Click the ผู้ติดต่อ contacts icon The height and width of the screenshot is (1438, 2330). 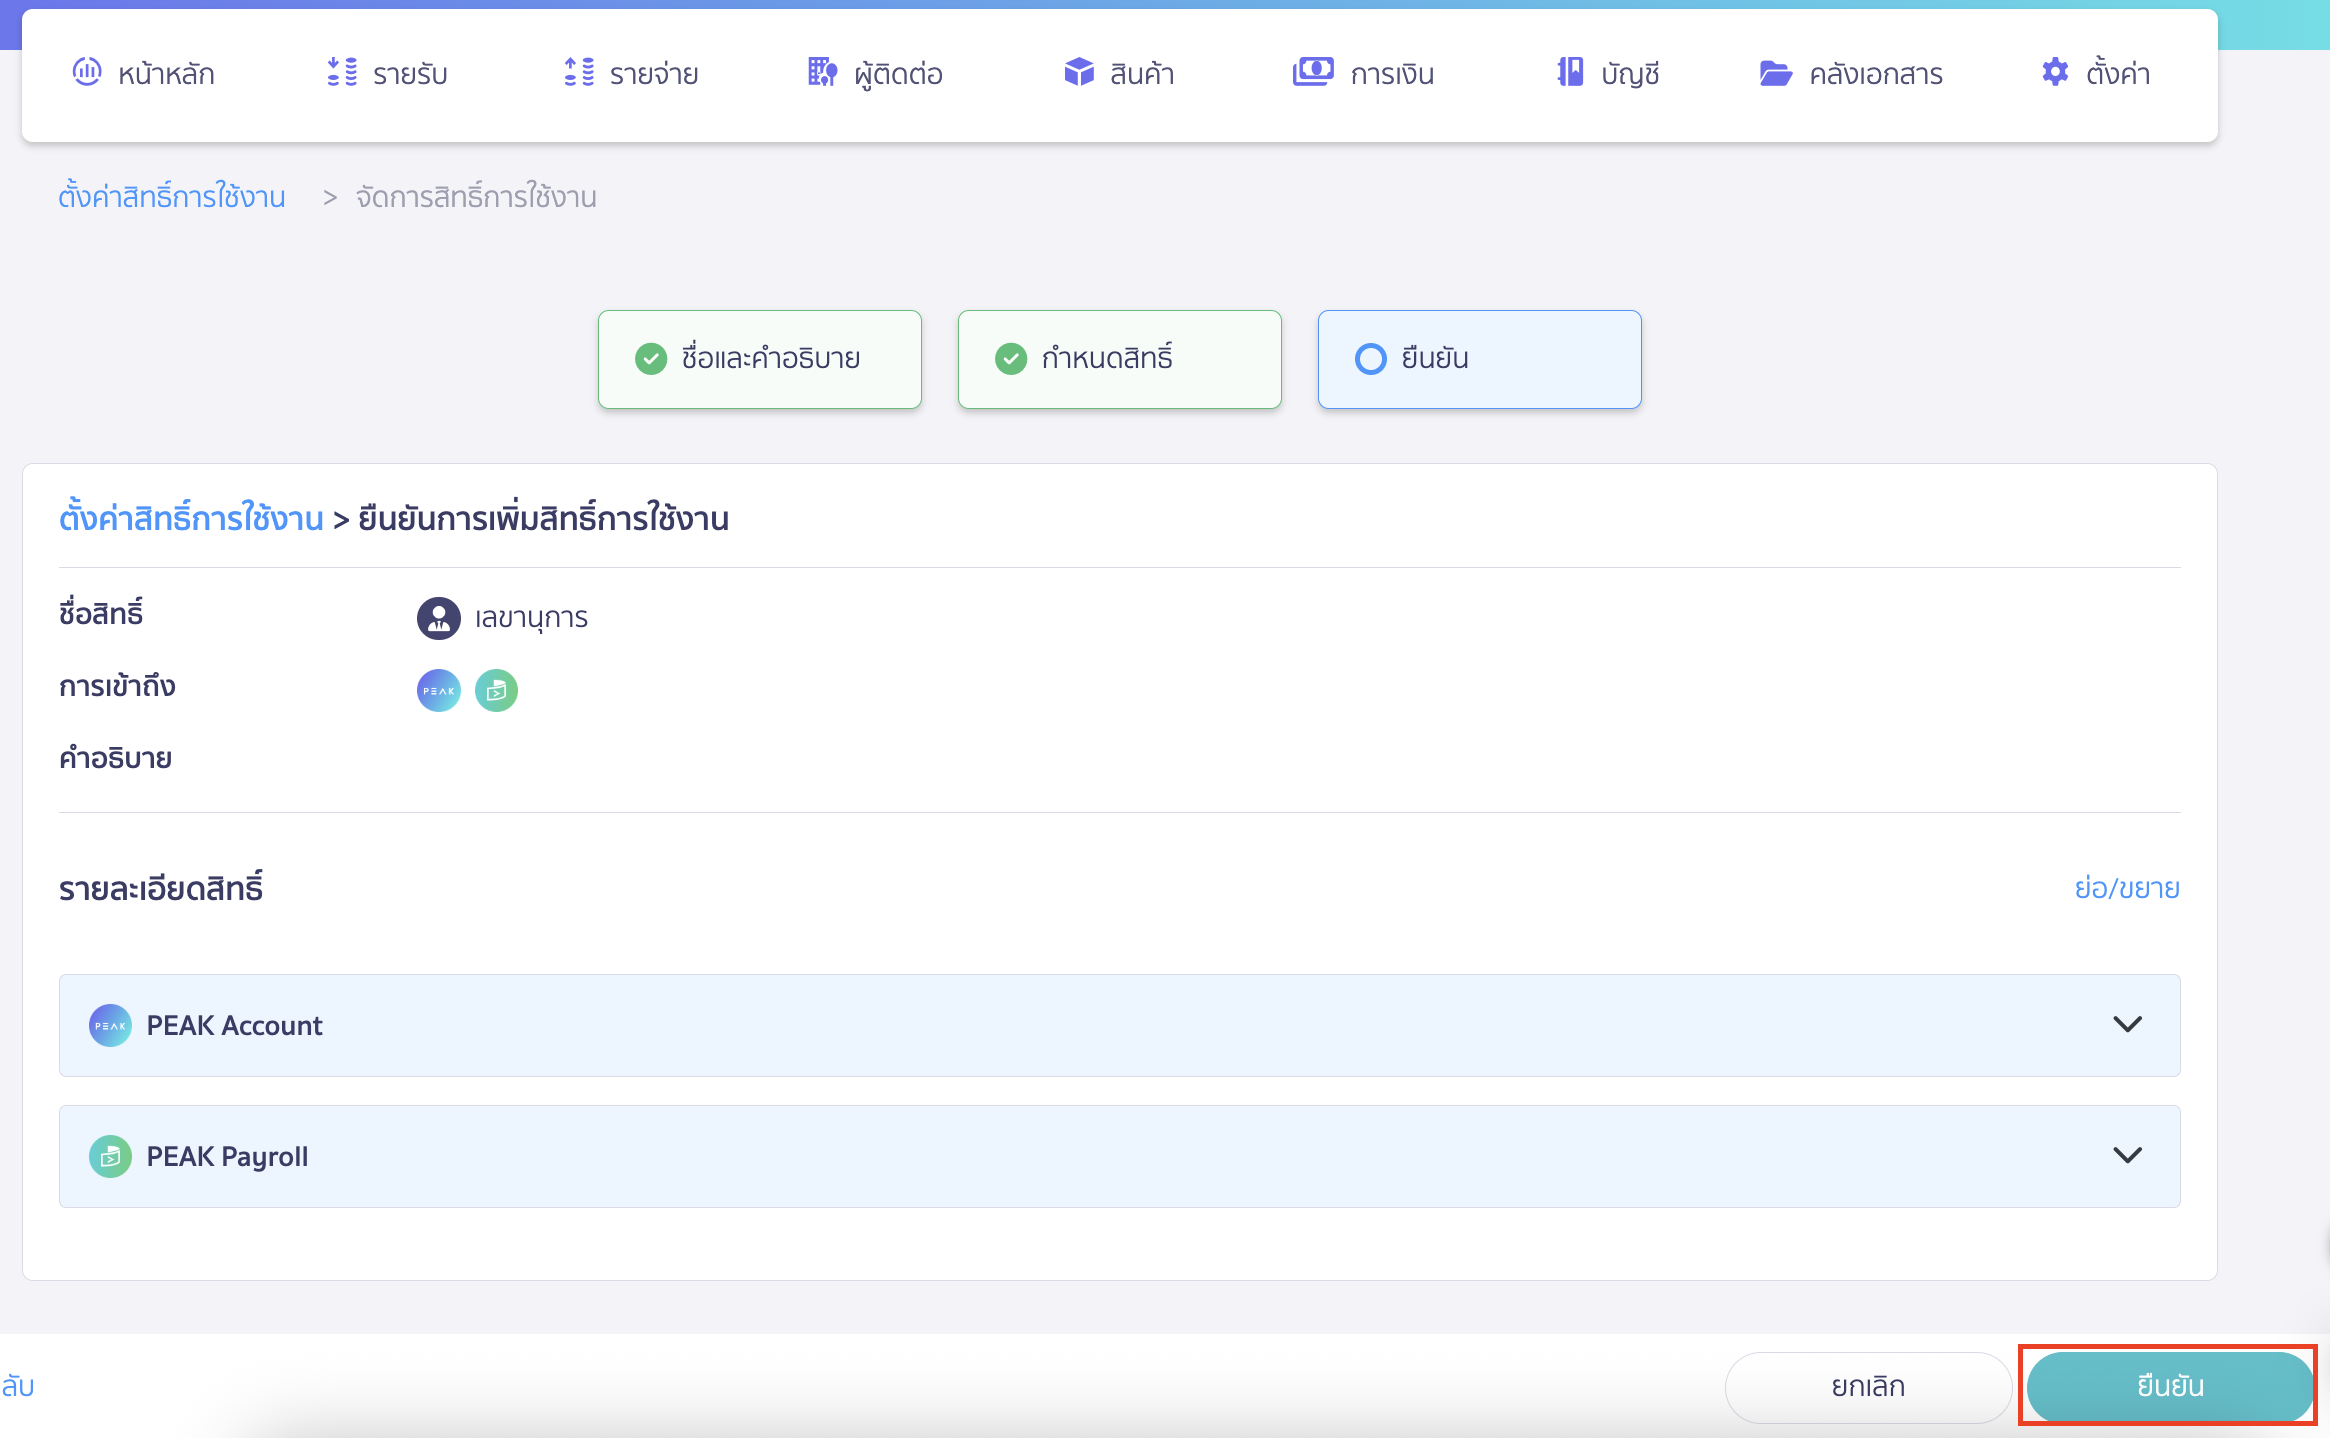tap(822, 72)
